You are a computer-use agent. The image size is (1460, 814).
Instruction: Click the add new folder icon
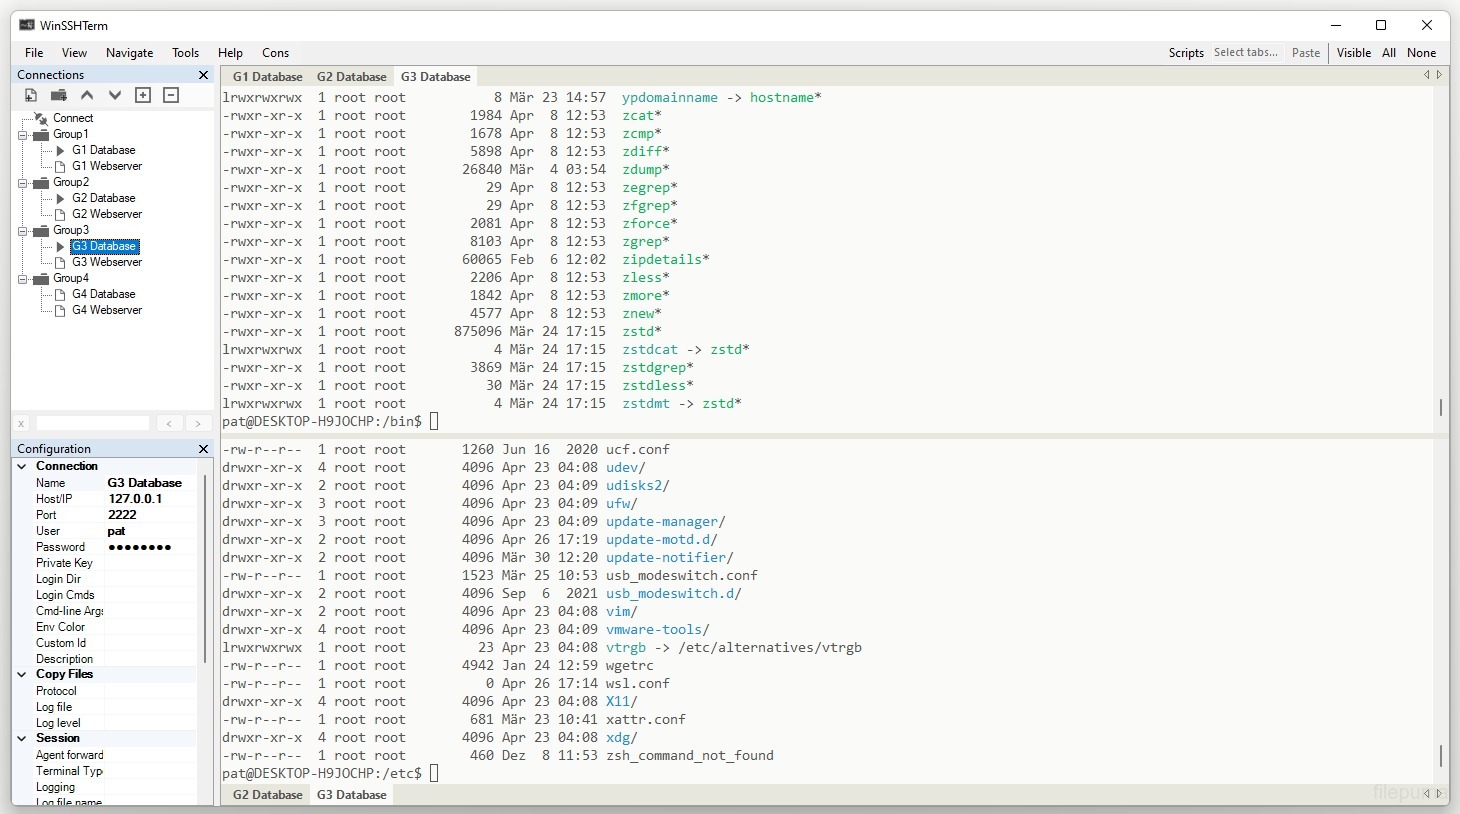tap(59, 95)
